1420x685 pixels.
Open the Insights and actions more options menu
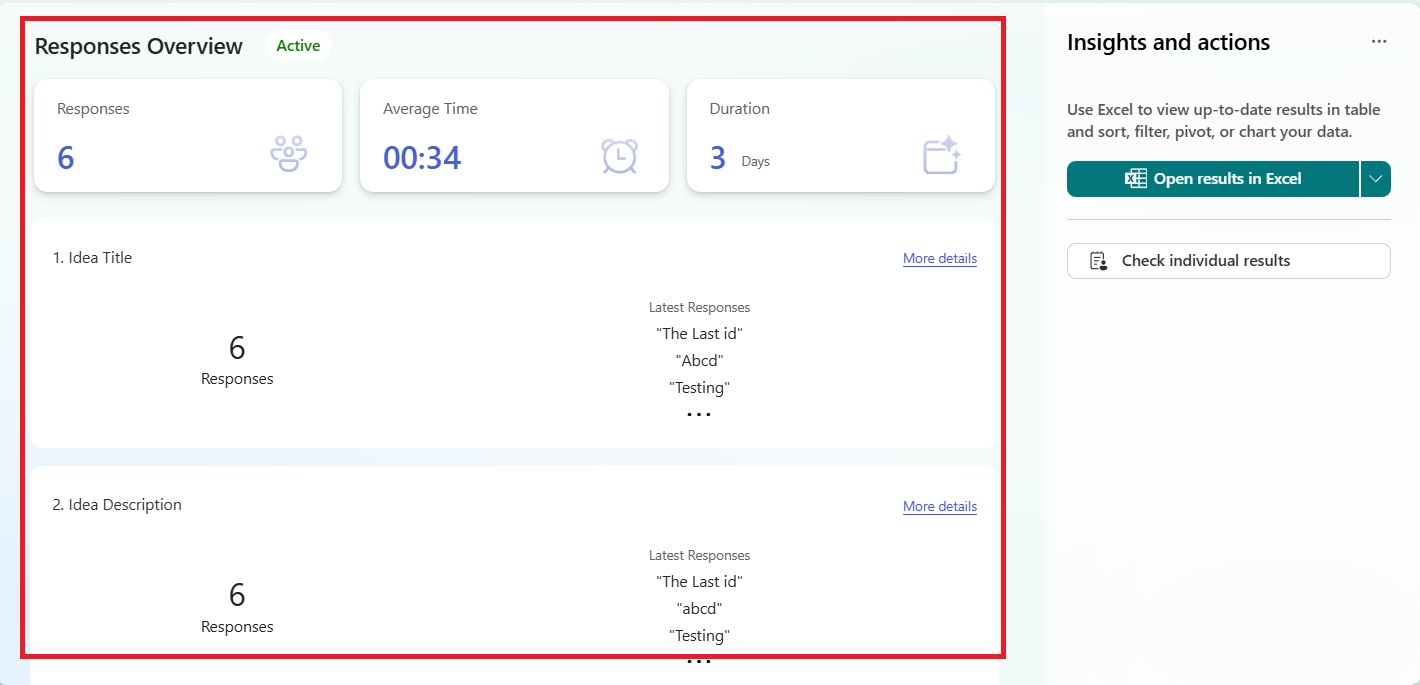(x=1379, y=42)
